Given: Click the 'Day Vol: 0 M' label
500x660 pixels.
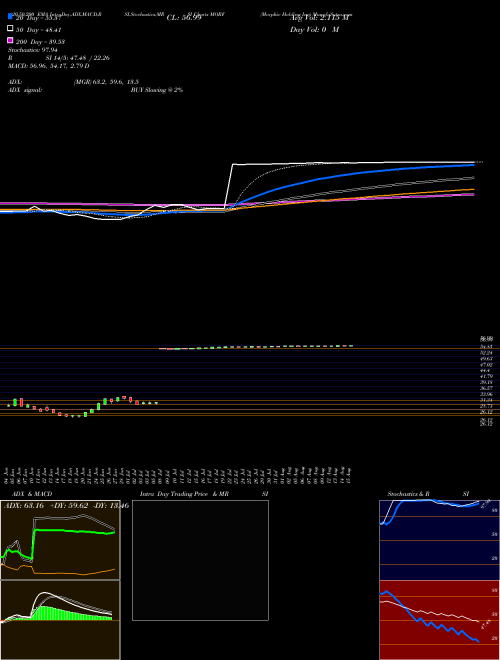Looking at the screenshot, I should (314, 30).
